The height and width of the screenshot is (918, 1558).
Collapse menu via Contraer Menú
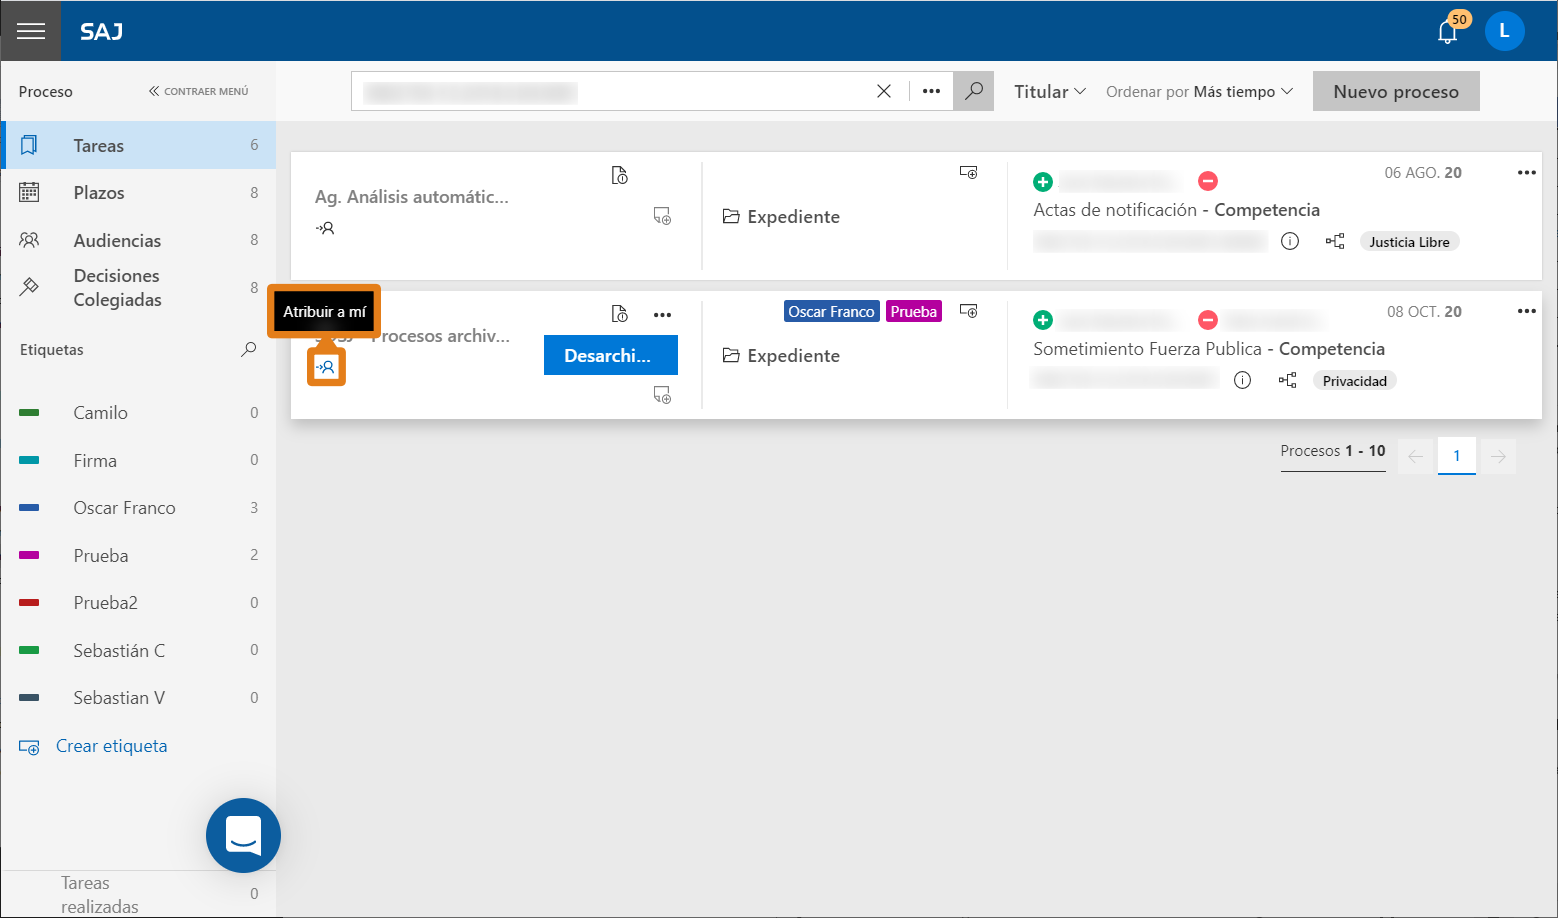coord(199,91)
